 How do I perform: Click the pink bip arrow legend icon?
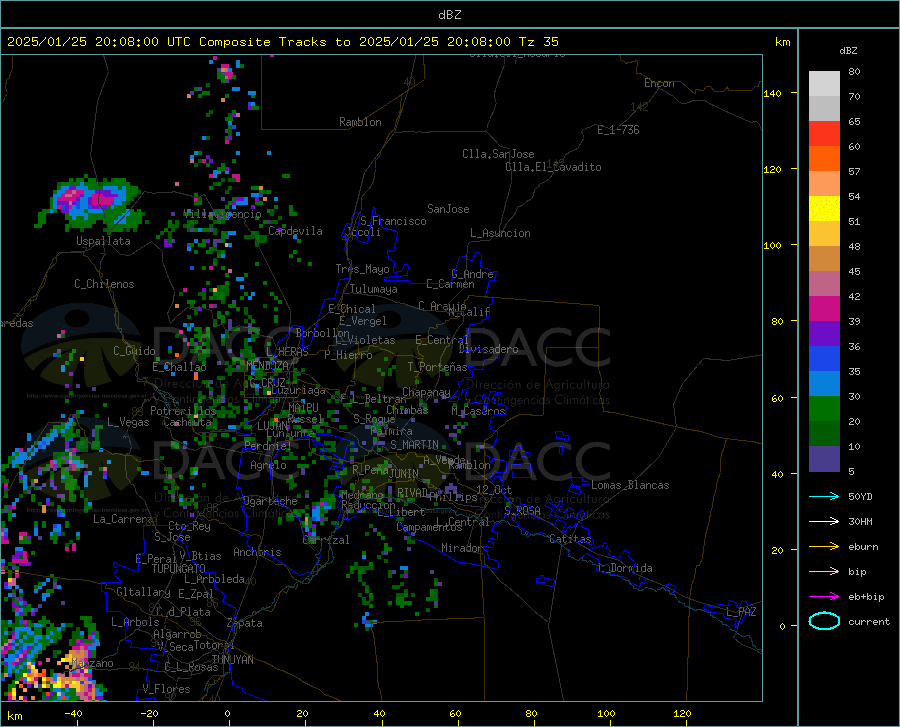tap(824, 572)
